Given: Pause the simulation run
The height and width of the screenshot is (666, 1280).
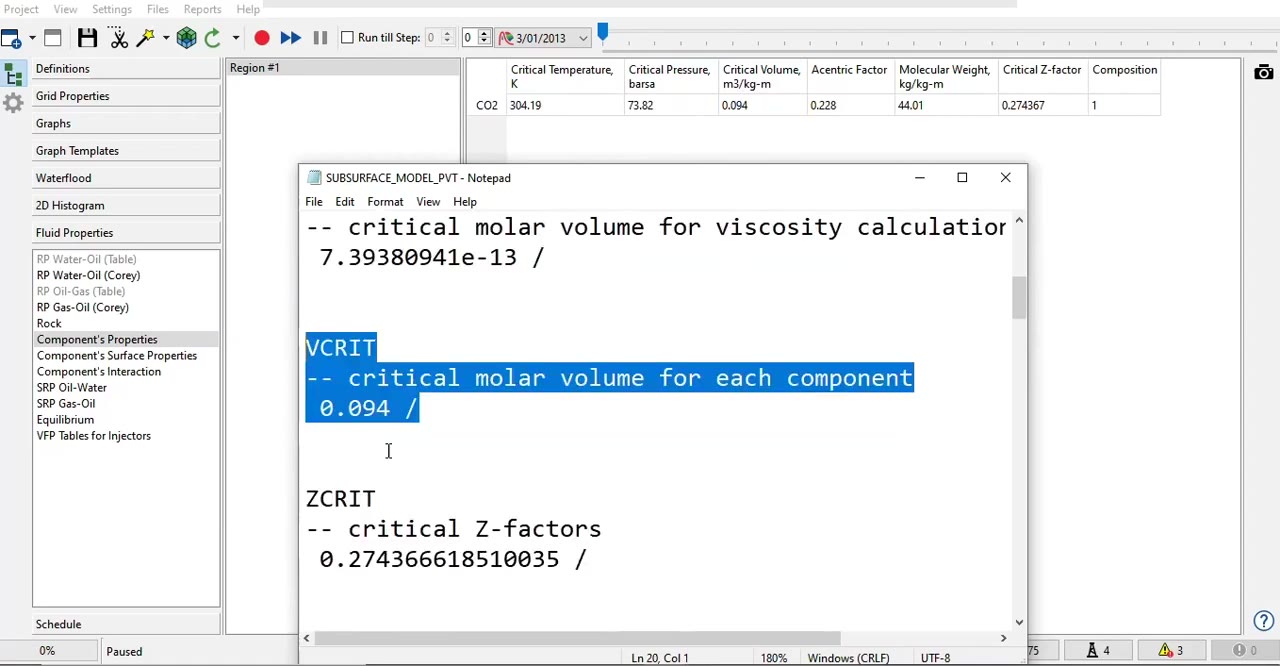Looking at the screenshot, I should pyautogui.click(x=320, y=37).
